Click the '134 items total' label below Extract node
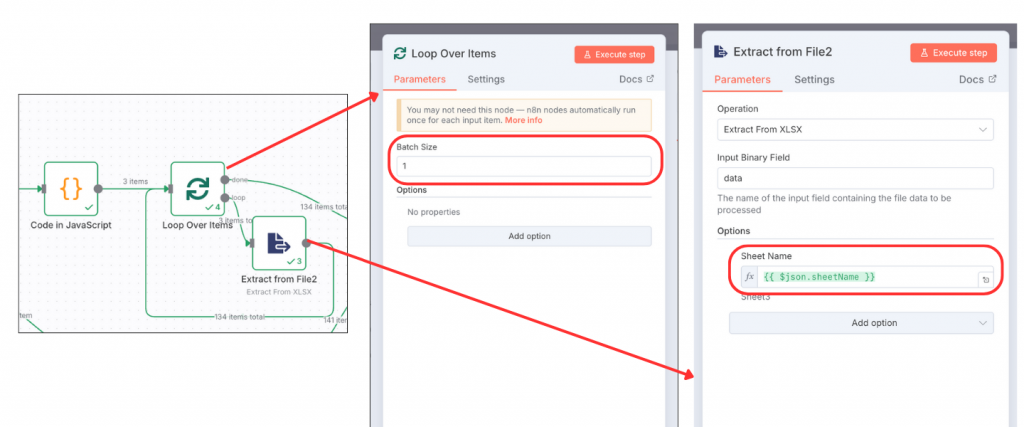The image size is (1024, 427). click(x=240, y=317)
